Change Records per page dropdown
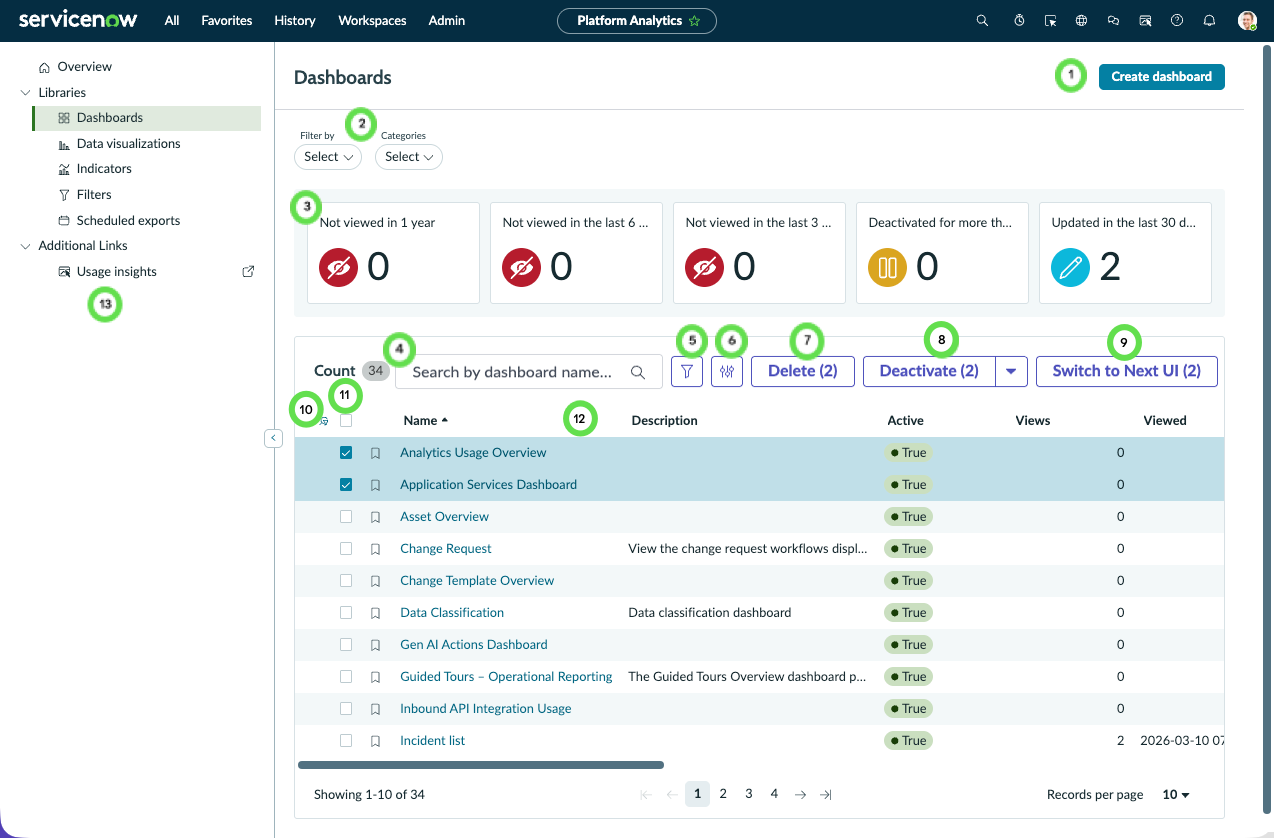Screen dimensions: 1274x838 pos(1176,795)
